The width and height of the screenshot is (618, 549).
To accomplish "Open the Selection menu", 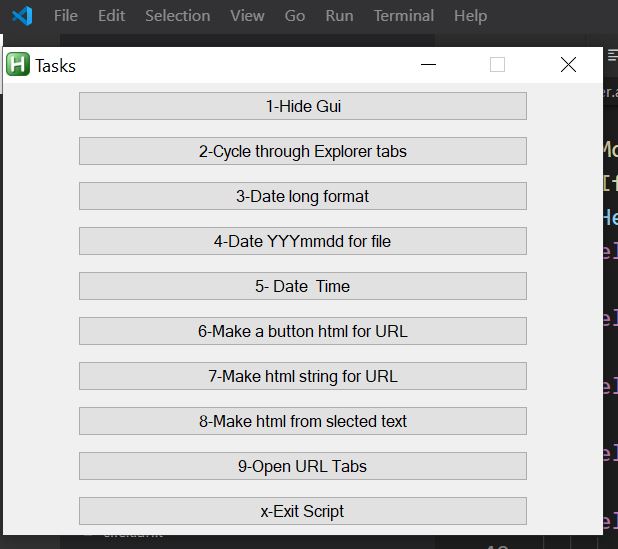I will (x=177, y=16).
